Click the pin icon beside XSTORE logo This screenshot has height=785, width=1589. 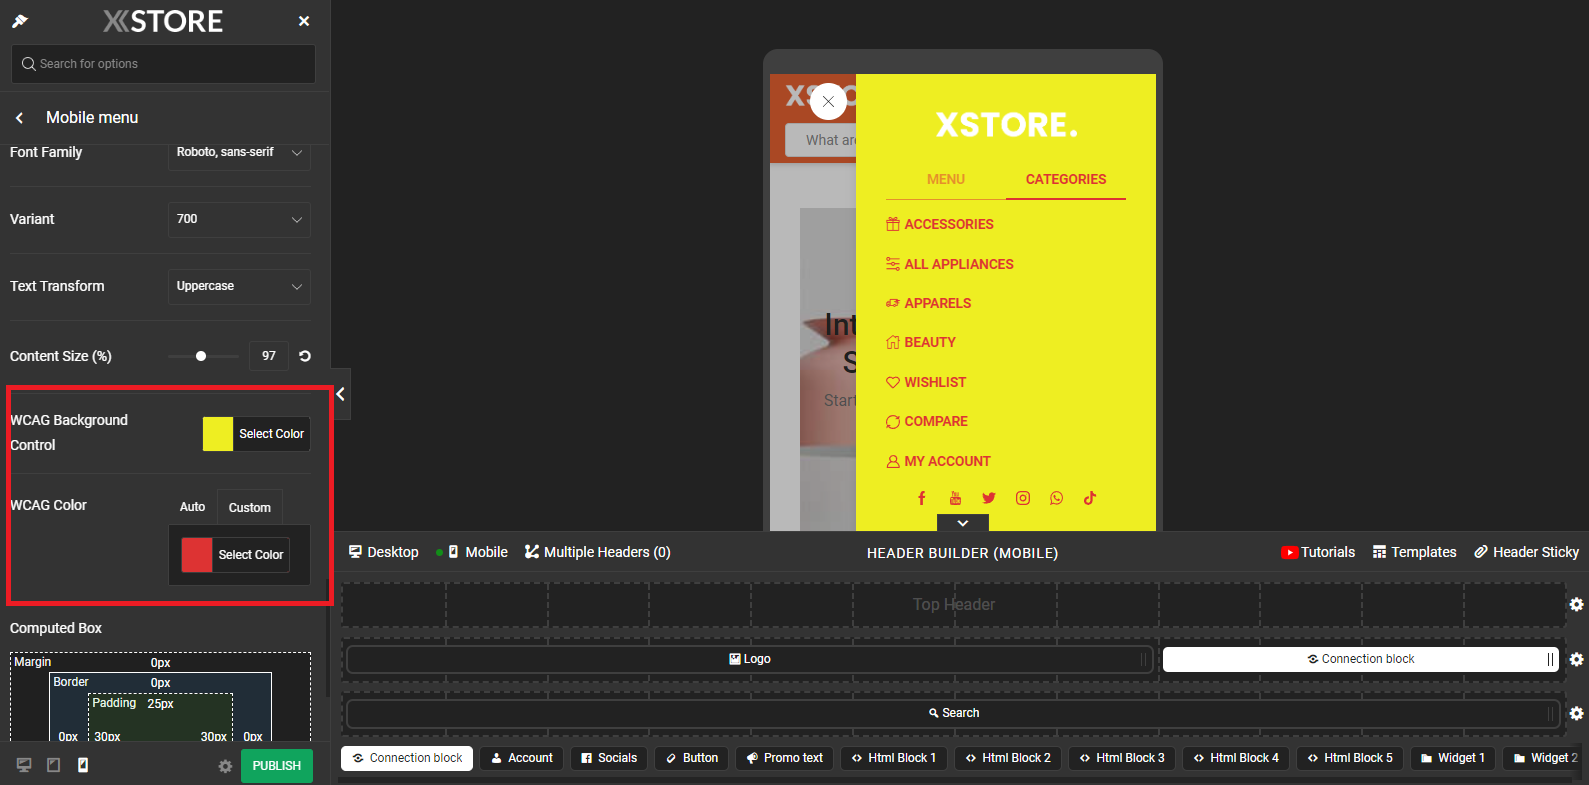(20, 21)
